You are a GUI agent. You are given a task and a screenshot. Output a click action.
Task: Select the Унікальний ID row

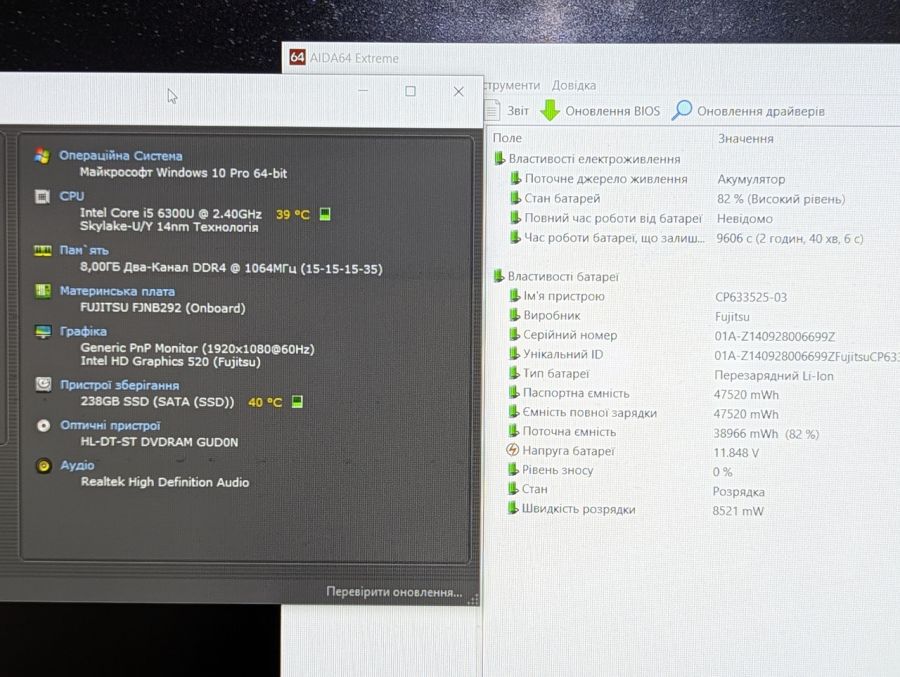click(x=704, y=355)
